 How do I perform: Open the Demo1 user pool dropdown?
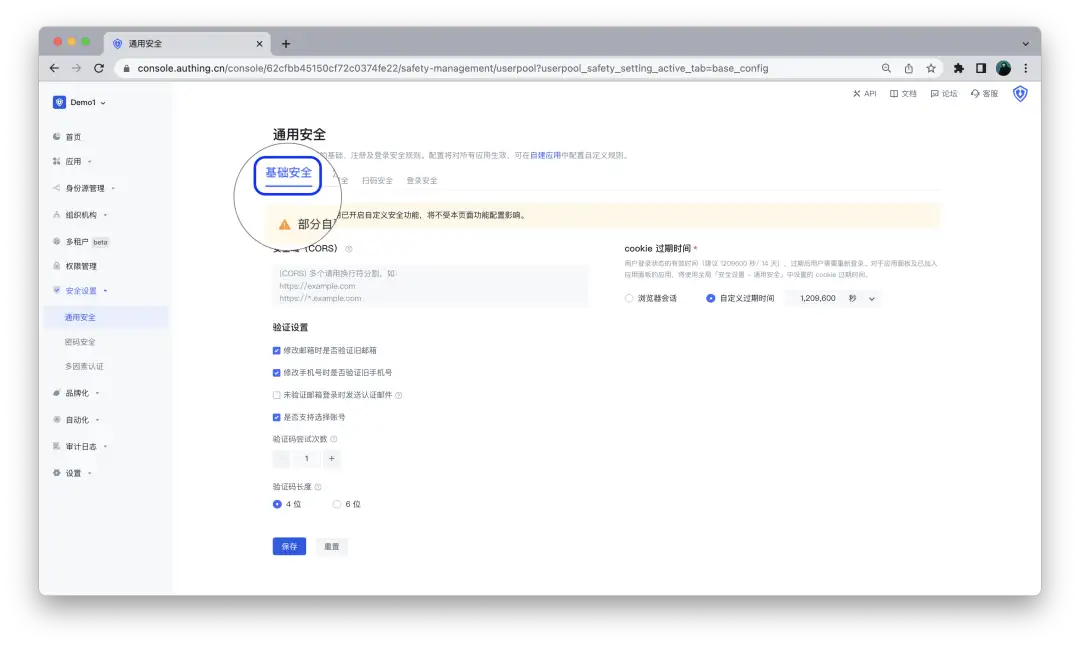79,102
